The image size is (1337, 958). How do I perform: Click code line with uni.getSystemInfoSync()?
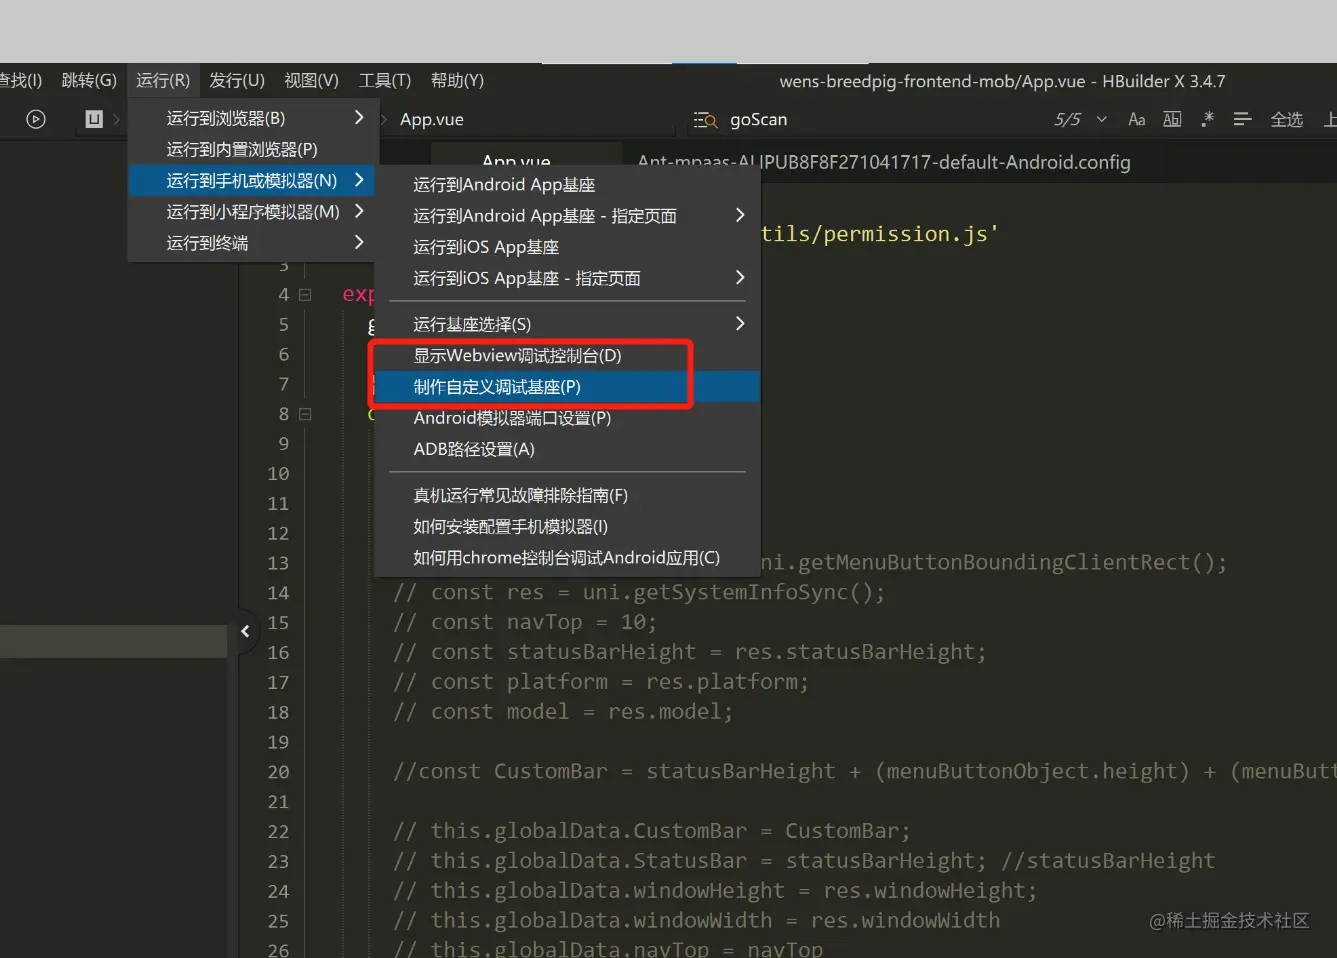639,592
